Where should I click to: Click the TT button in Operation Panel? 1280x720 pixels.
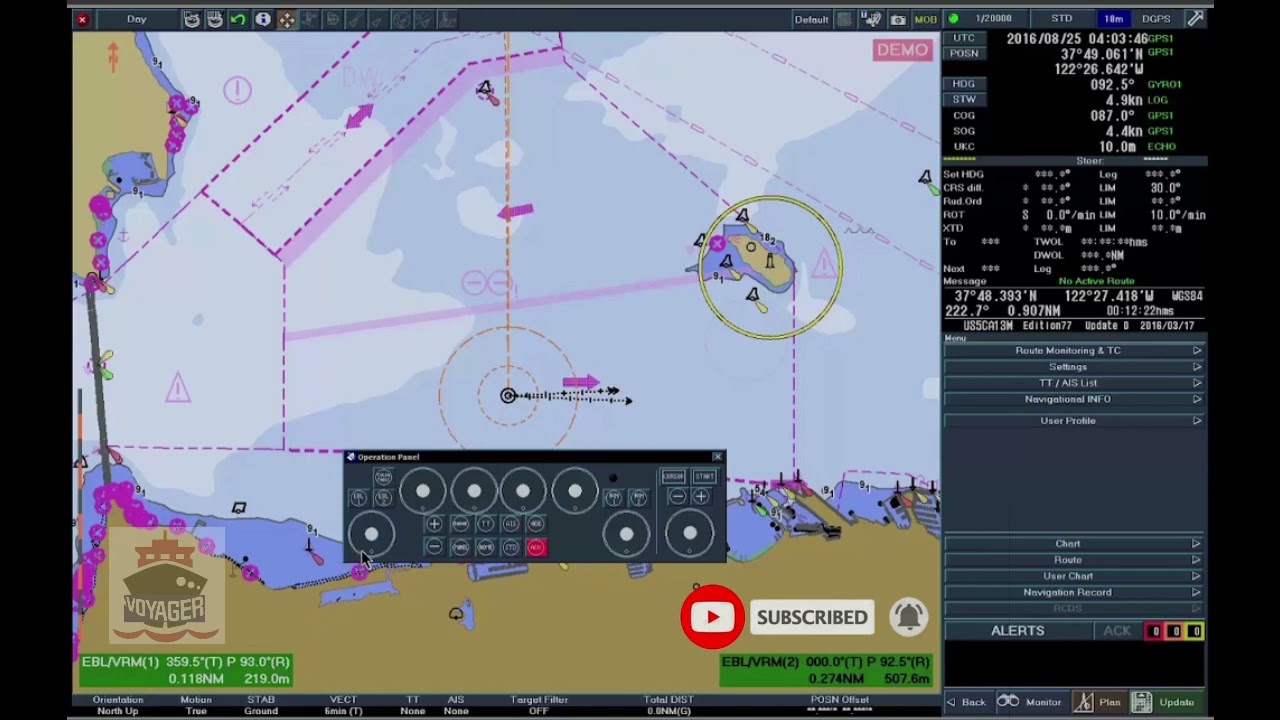485,523
